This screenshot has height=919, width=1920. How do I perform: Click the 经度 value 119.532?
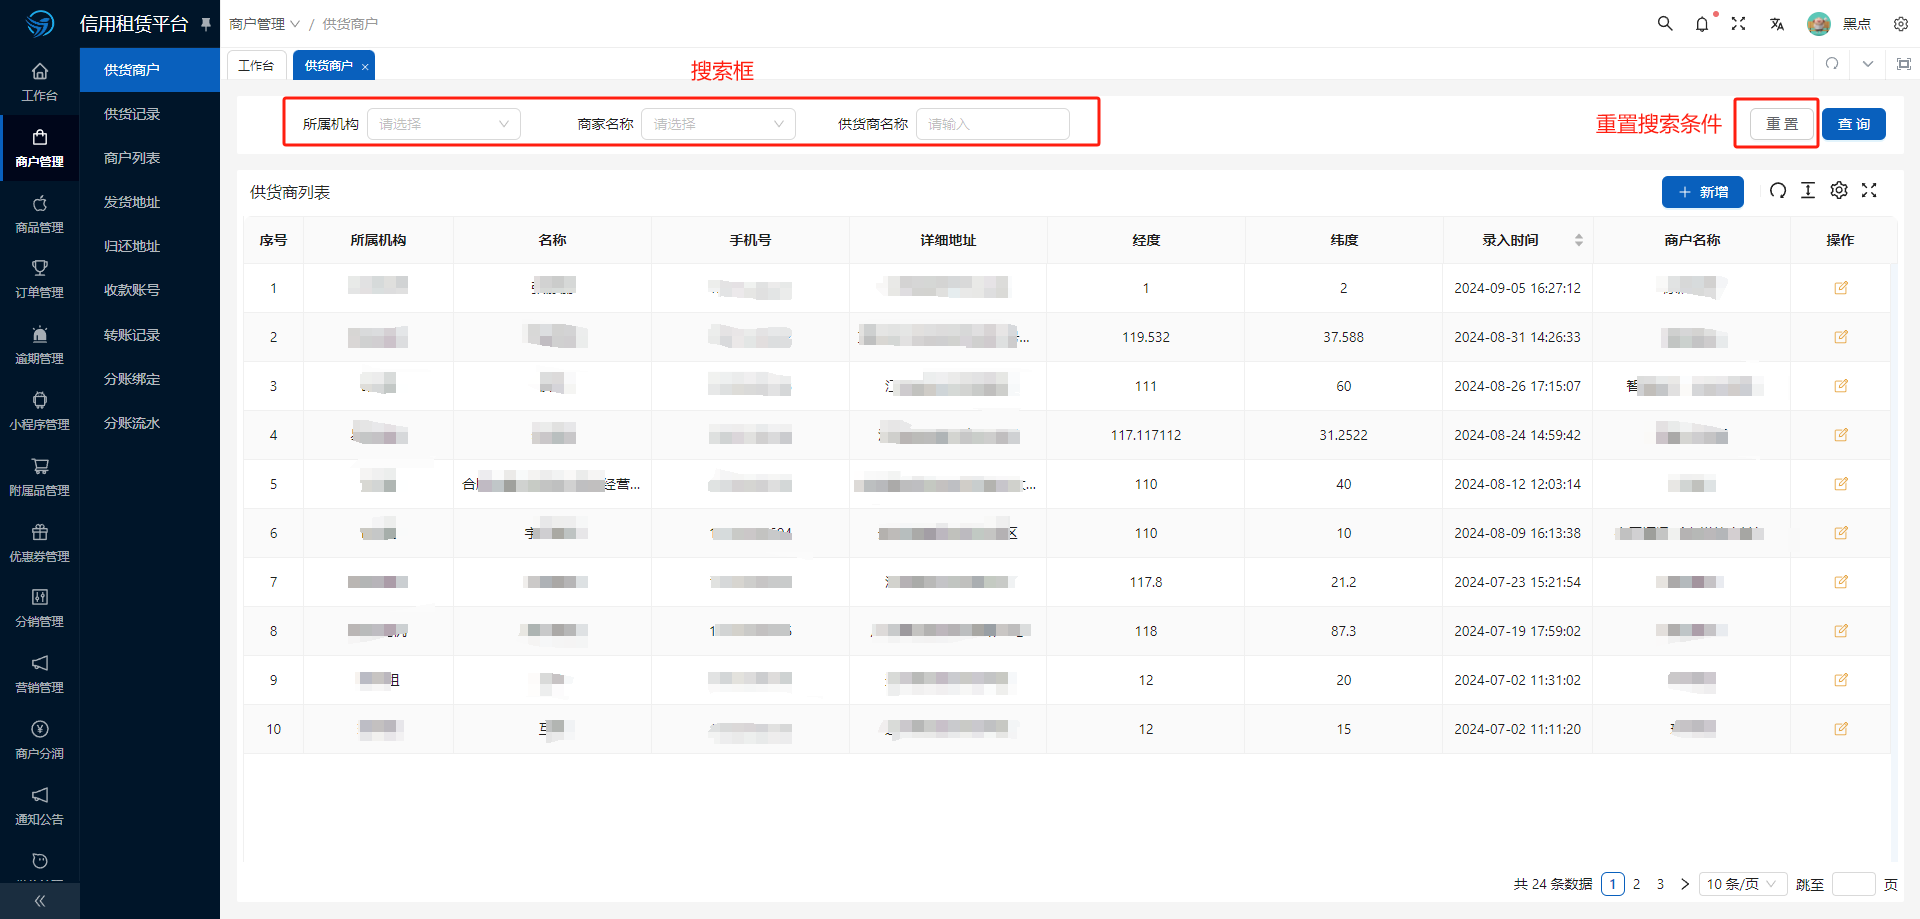click(1146, 337)
